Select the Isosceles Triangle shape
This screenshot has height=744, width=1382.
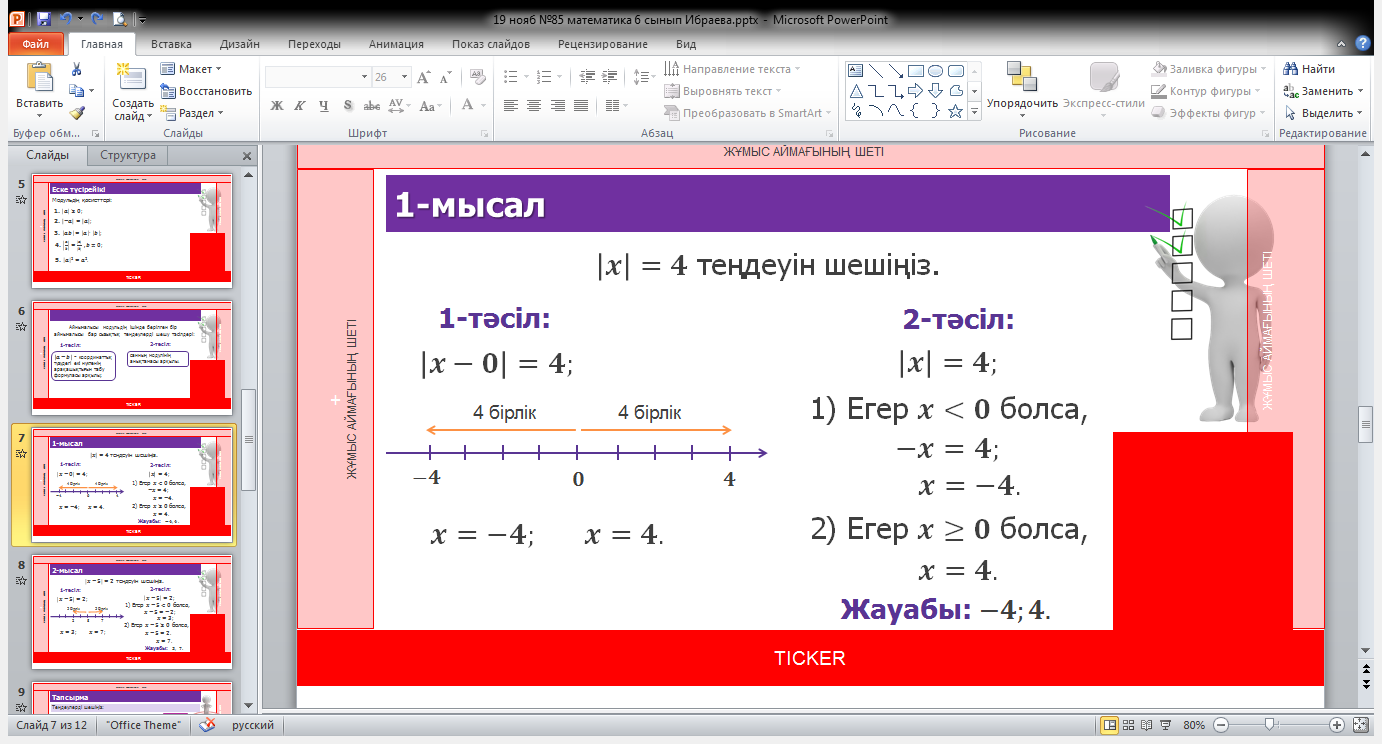[x=855, y=91]
